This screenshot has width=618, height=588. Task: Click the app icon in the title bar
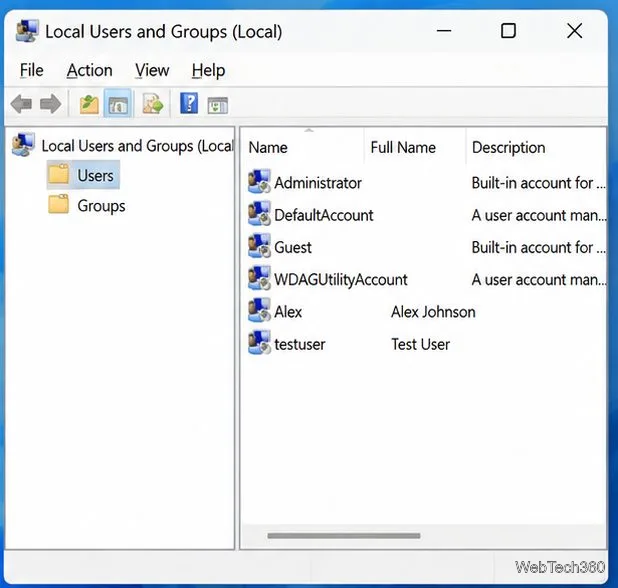[27, 31]
